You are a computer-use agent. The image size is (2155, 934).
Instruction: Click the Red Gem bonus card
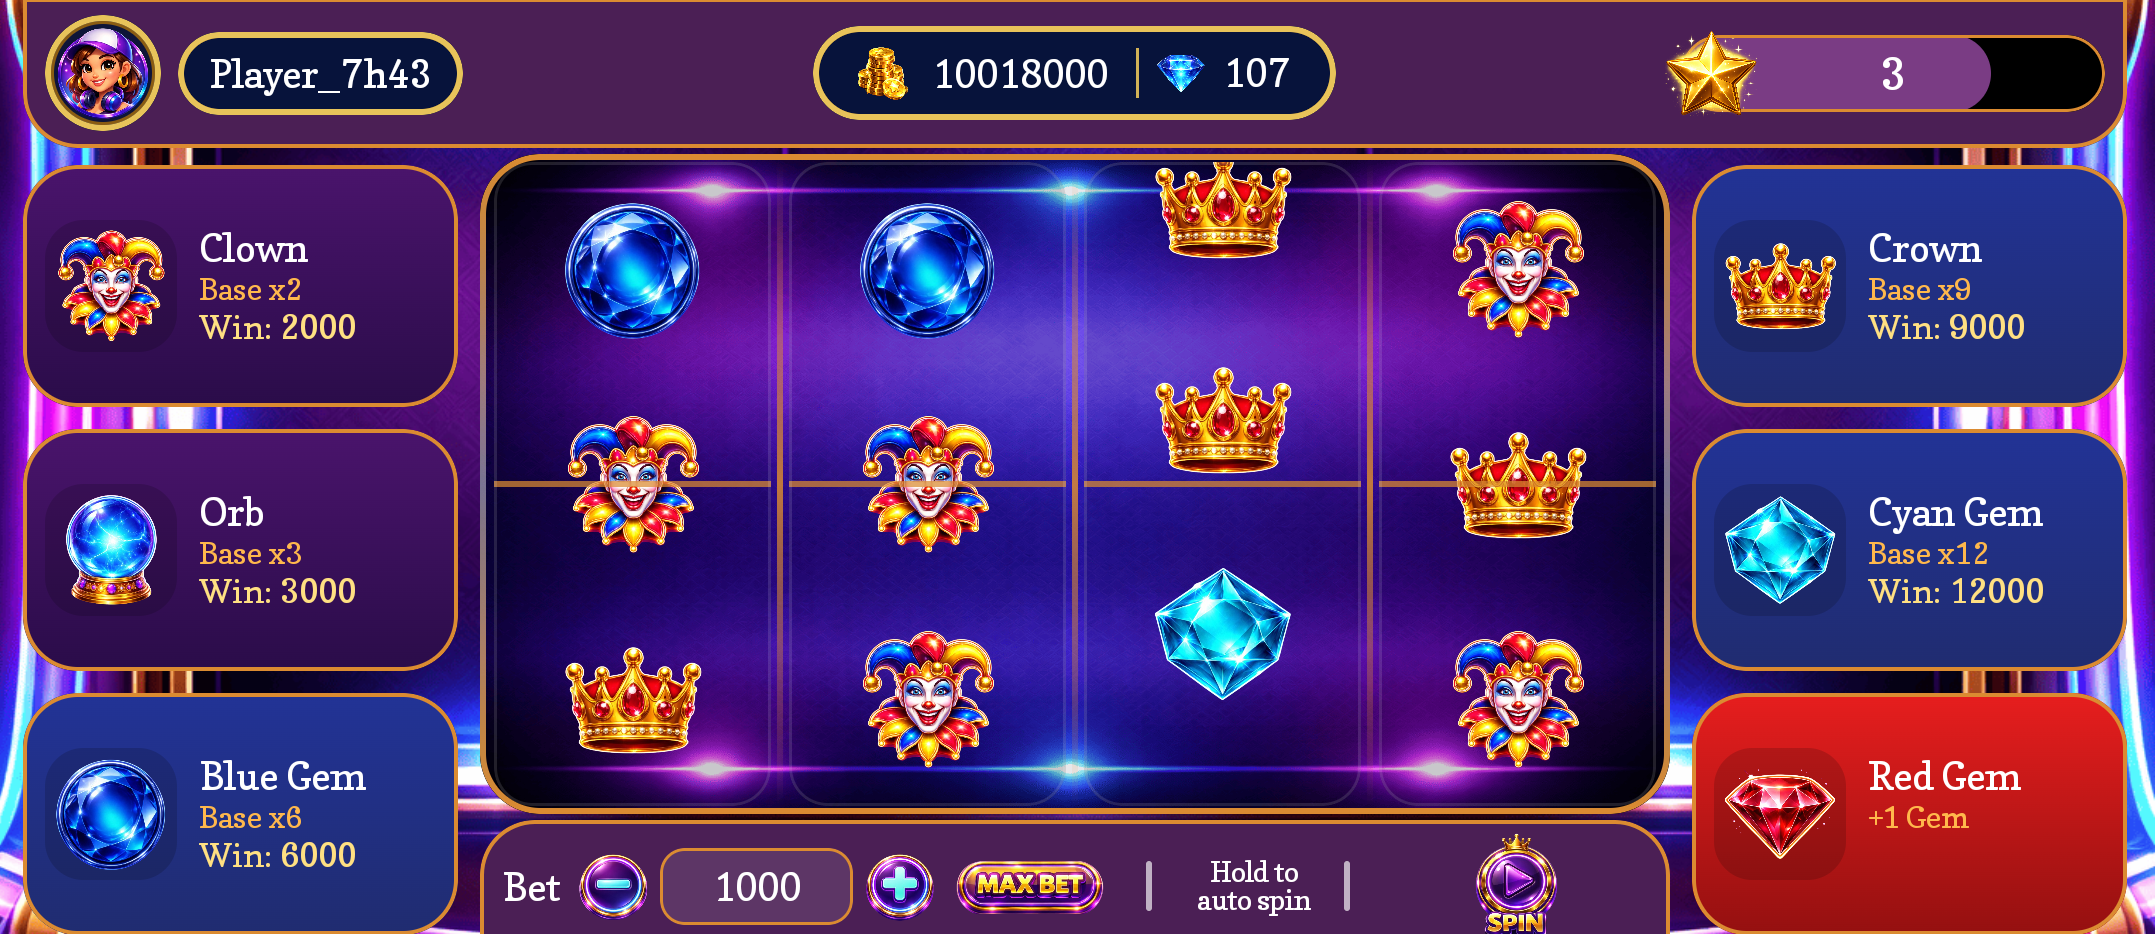pyautogui.click(x=1908, y=814)
